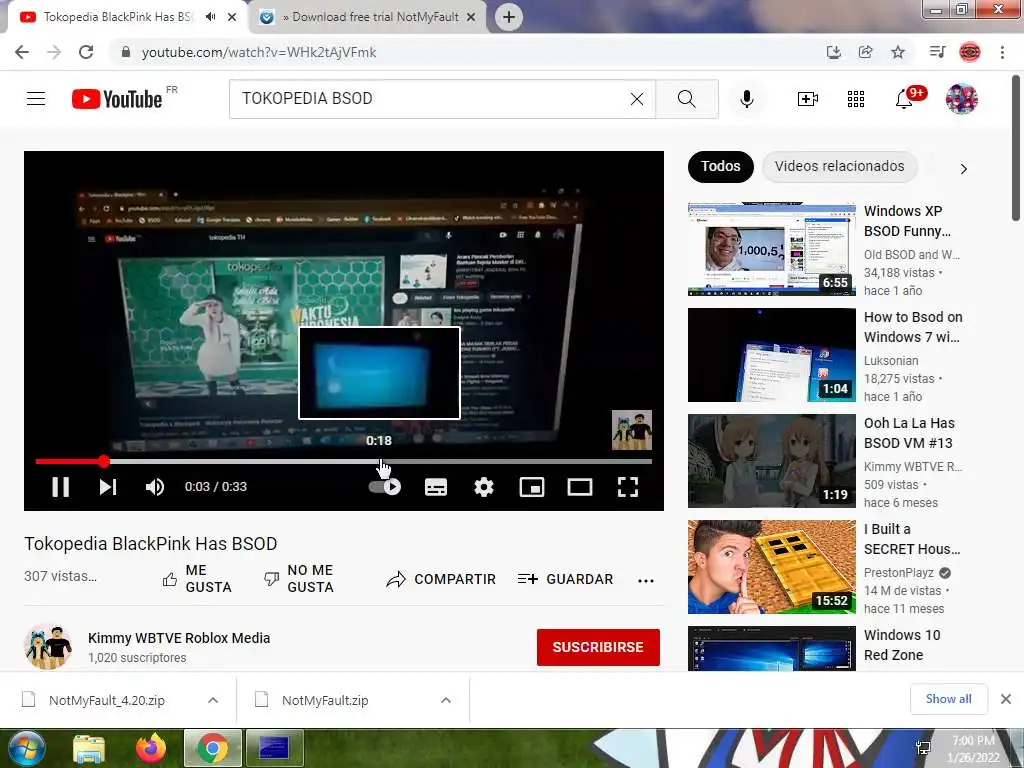
Task: Open the notifications bell
Action: 904,99
